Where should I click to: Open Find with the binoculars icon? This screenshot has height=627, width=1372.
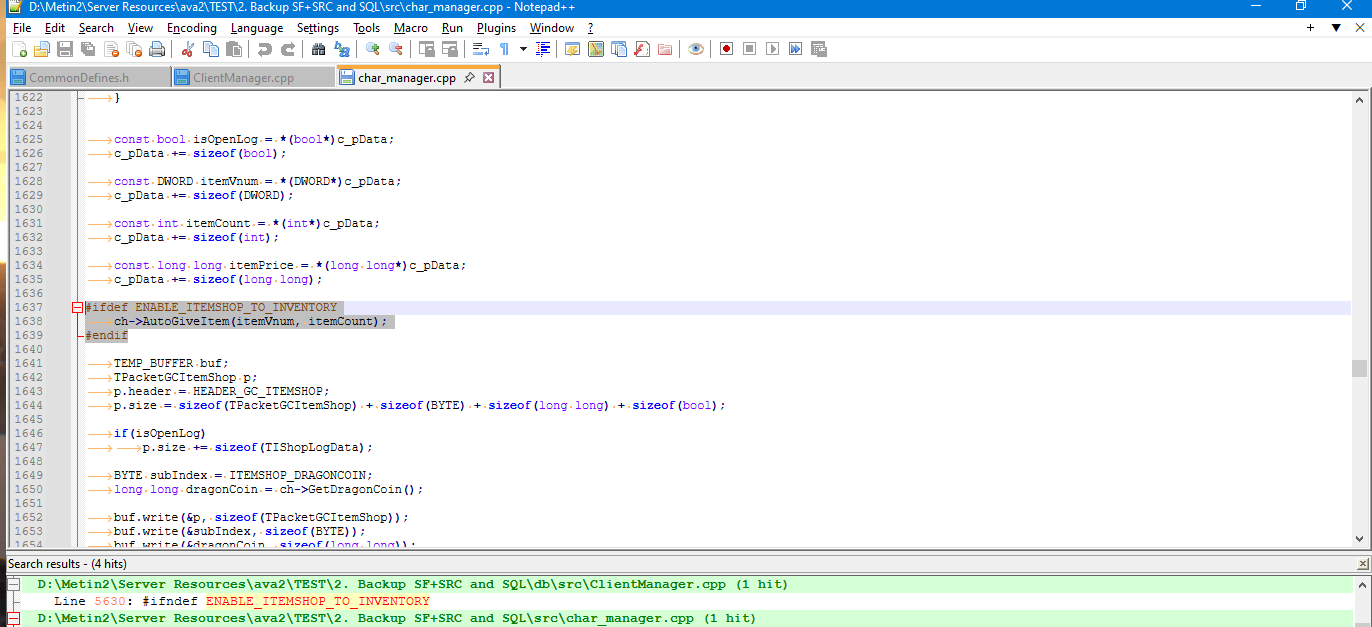318,49
